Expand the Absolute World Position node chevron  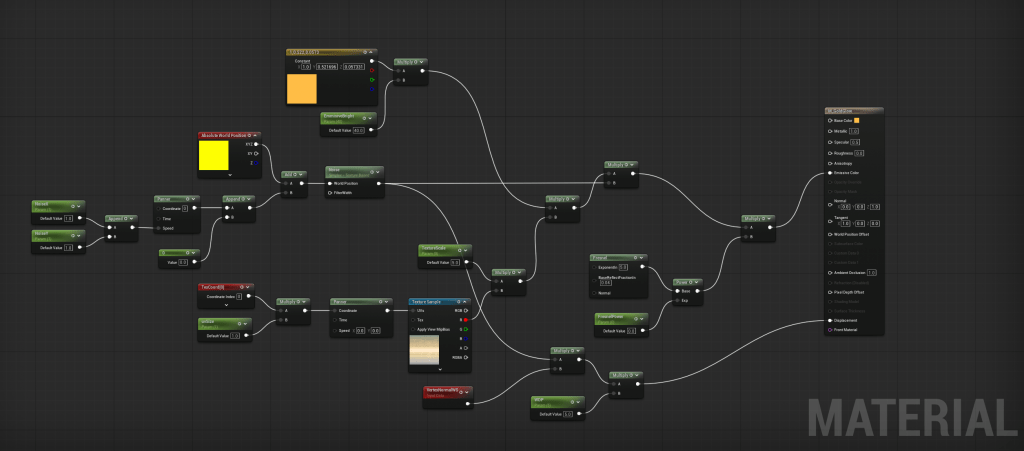(229, 174)
